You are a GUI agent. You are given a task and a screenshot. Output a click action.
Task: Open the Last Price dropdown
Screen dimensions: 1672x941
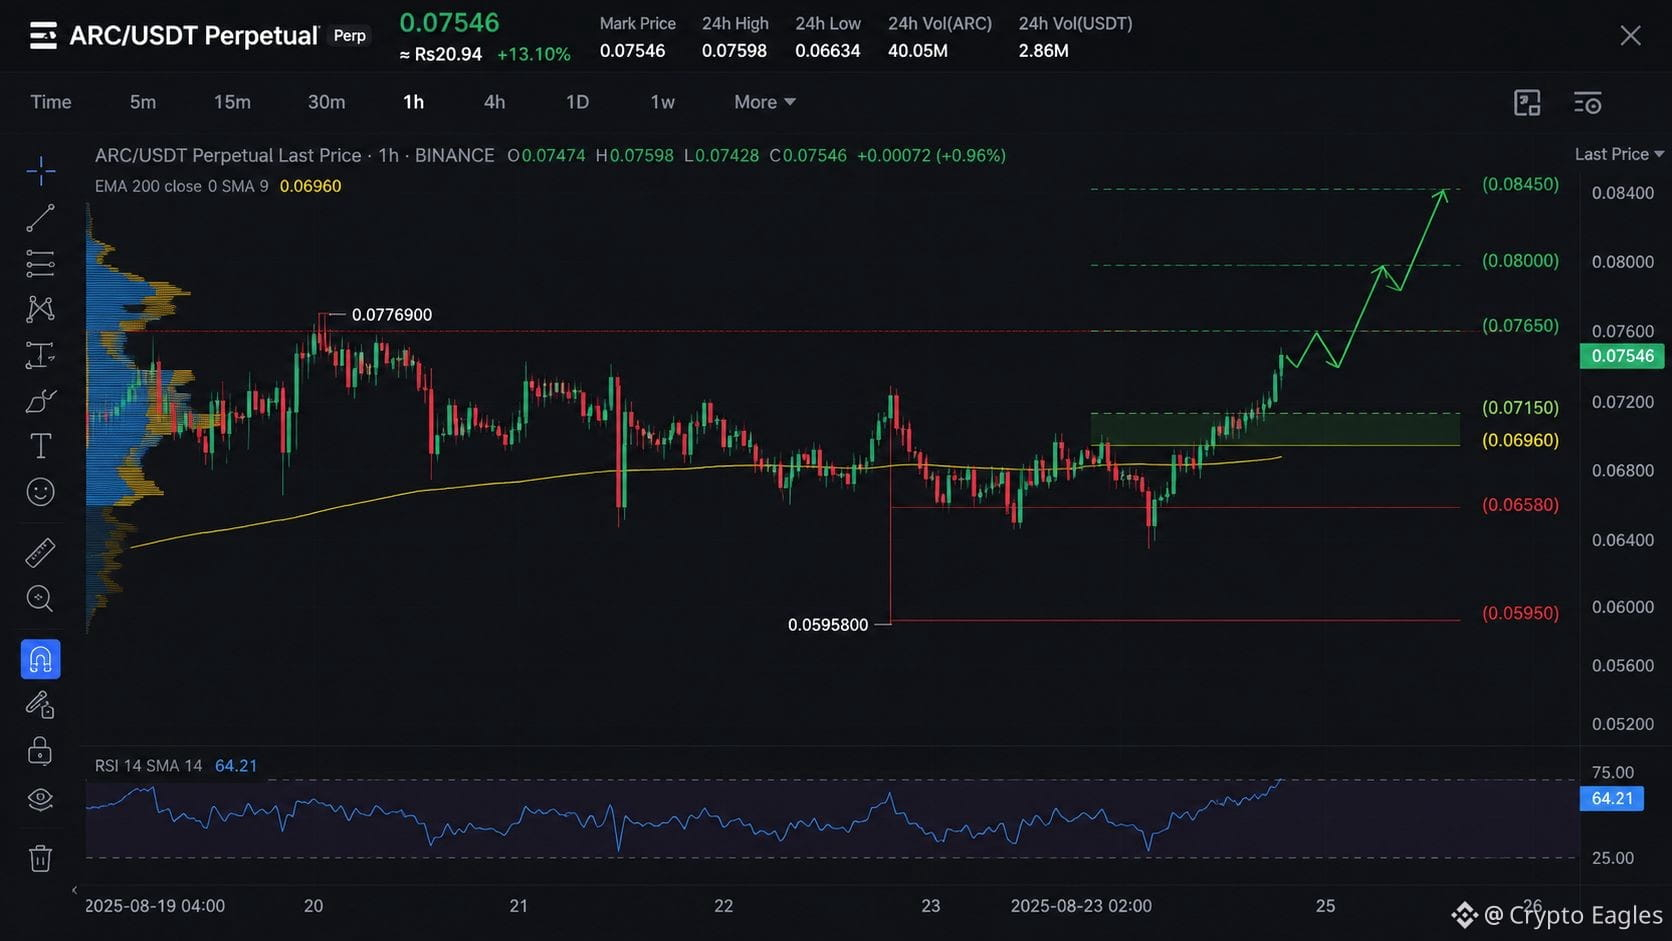pos(1619,154)
